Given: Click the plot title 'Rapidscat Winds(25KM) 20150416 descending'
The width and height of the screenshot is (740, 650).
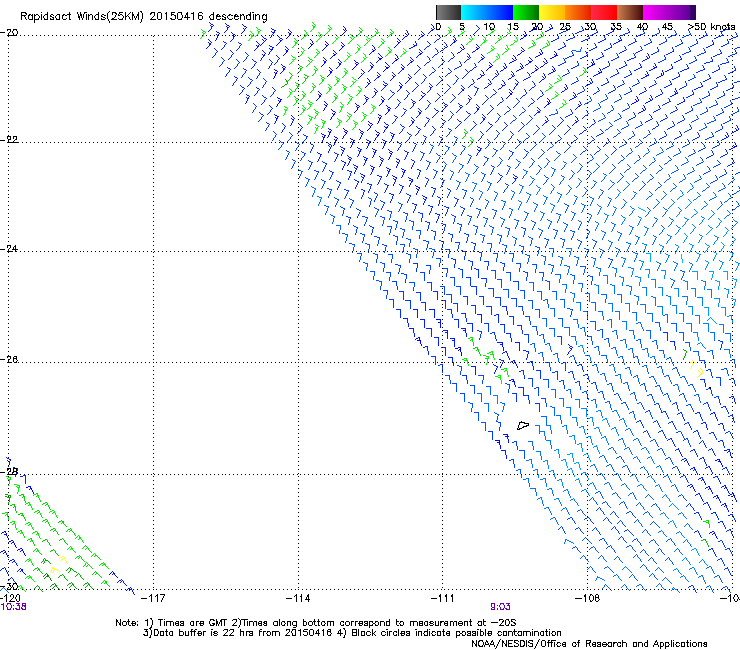Looking at the screenshot, I should coord(144,17).
